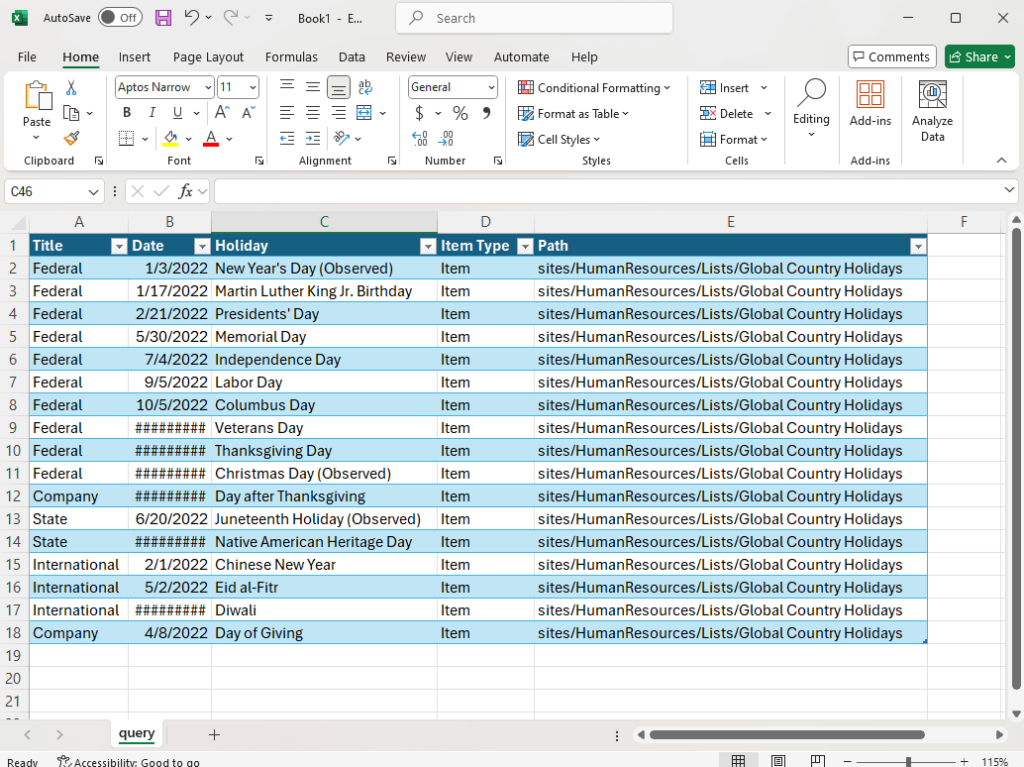Viewport: 1024px width, 767px height.
Task: Click Increase Decimal icon
Action: [x=420, y=139]
